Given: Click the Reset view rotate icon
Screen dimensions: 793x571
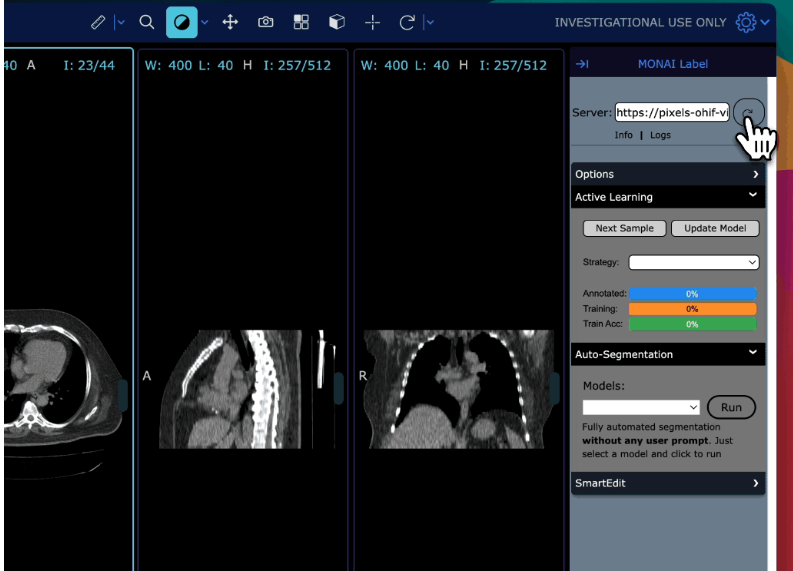Looking at the screenshot, I should click(407, 22).
